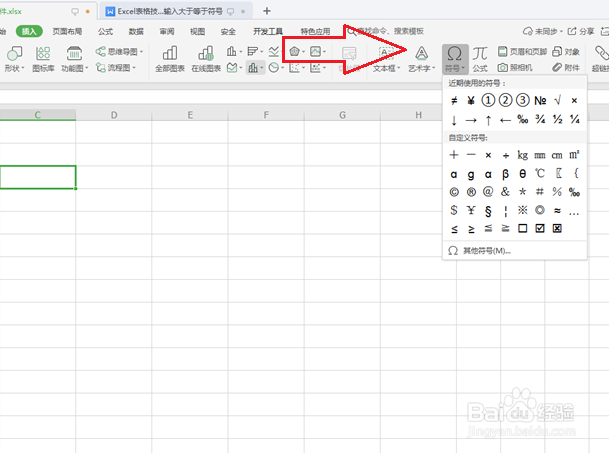Insert the ≈ approximately equal symbol
This screenshot has height=453, width=610.
(x=557, y=211)
